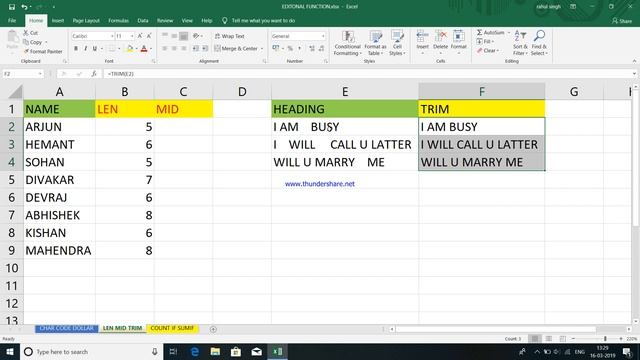This screenshot has width=640, height=360.
Task: Toggle Bold formatting
Action: (x=76, y=49)
